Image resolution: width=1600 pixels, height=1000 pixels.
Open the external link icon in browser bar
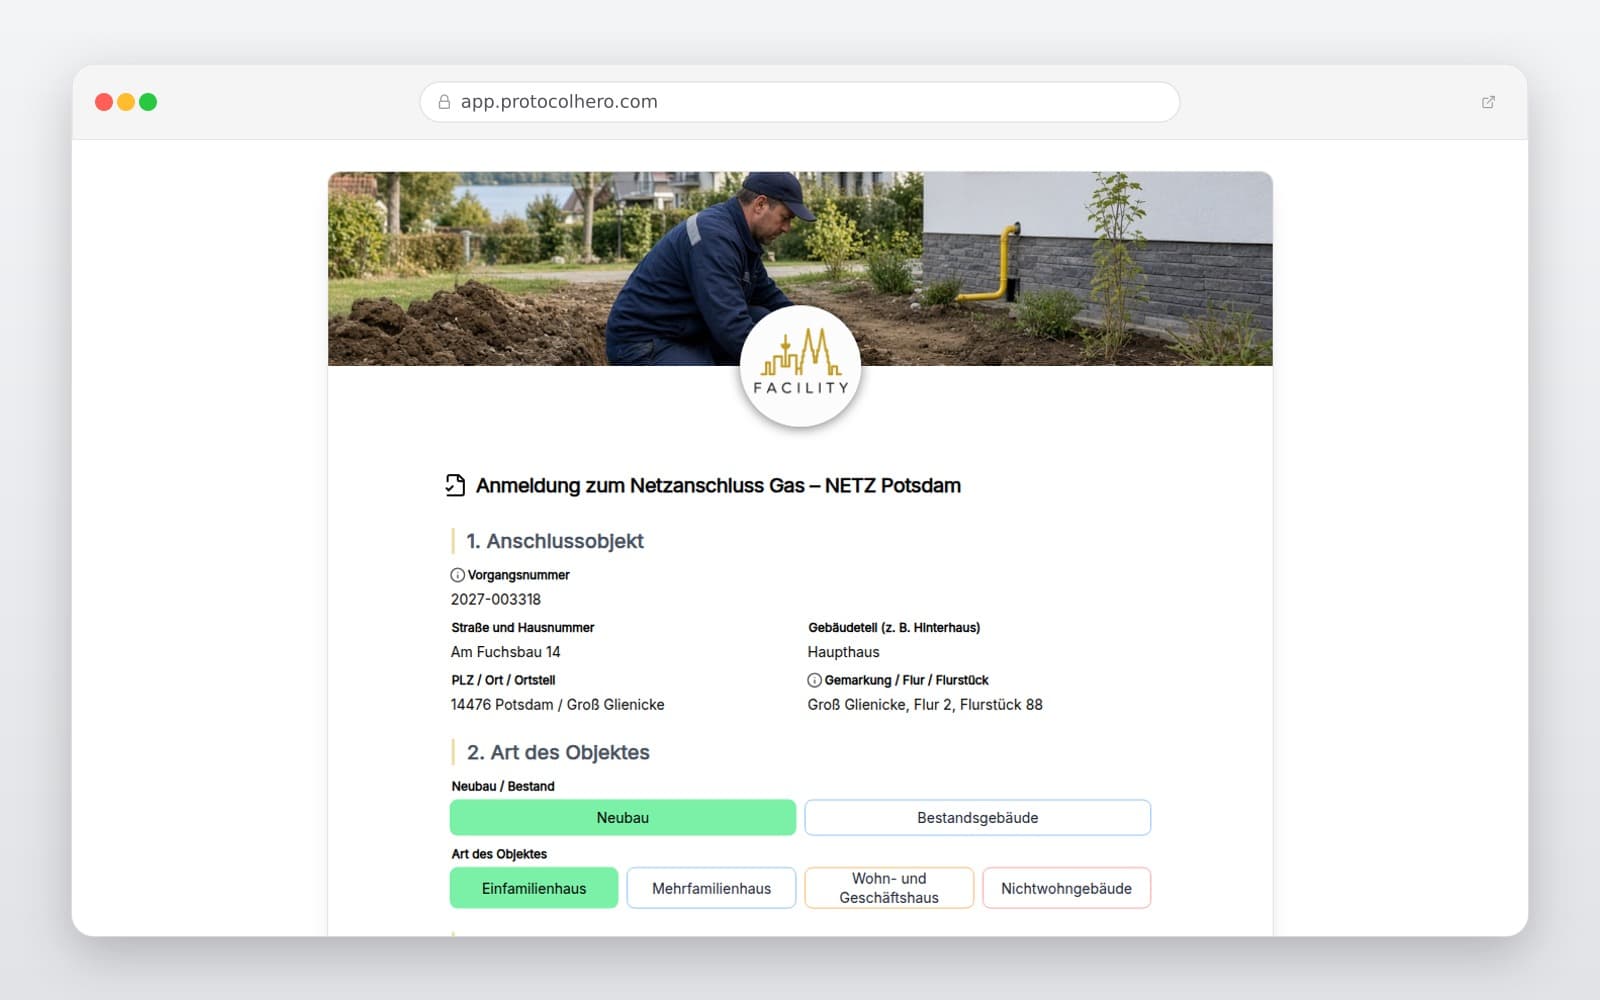[1488, 102]
